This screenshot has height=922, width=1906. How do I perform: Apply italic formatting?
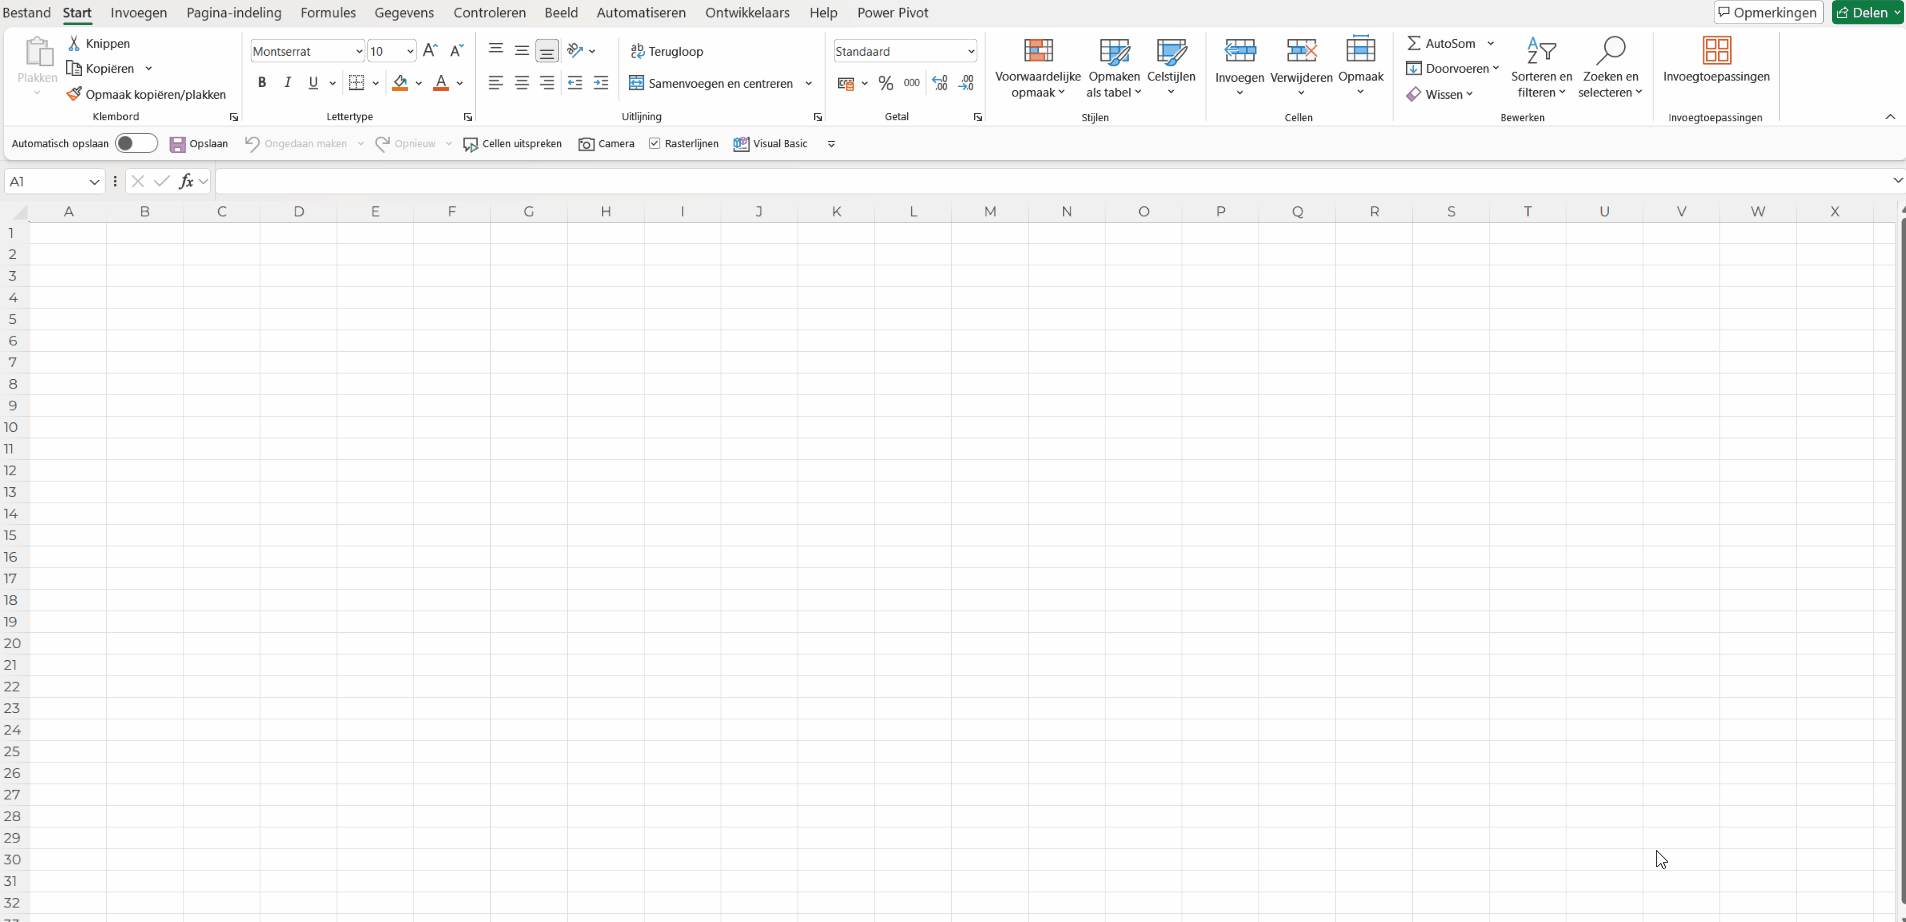[288, 83]
